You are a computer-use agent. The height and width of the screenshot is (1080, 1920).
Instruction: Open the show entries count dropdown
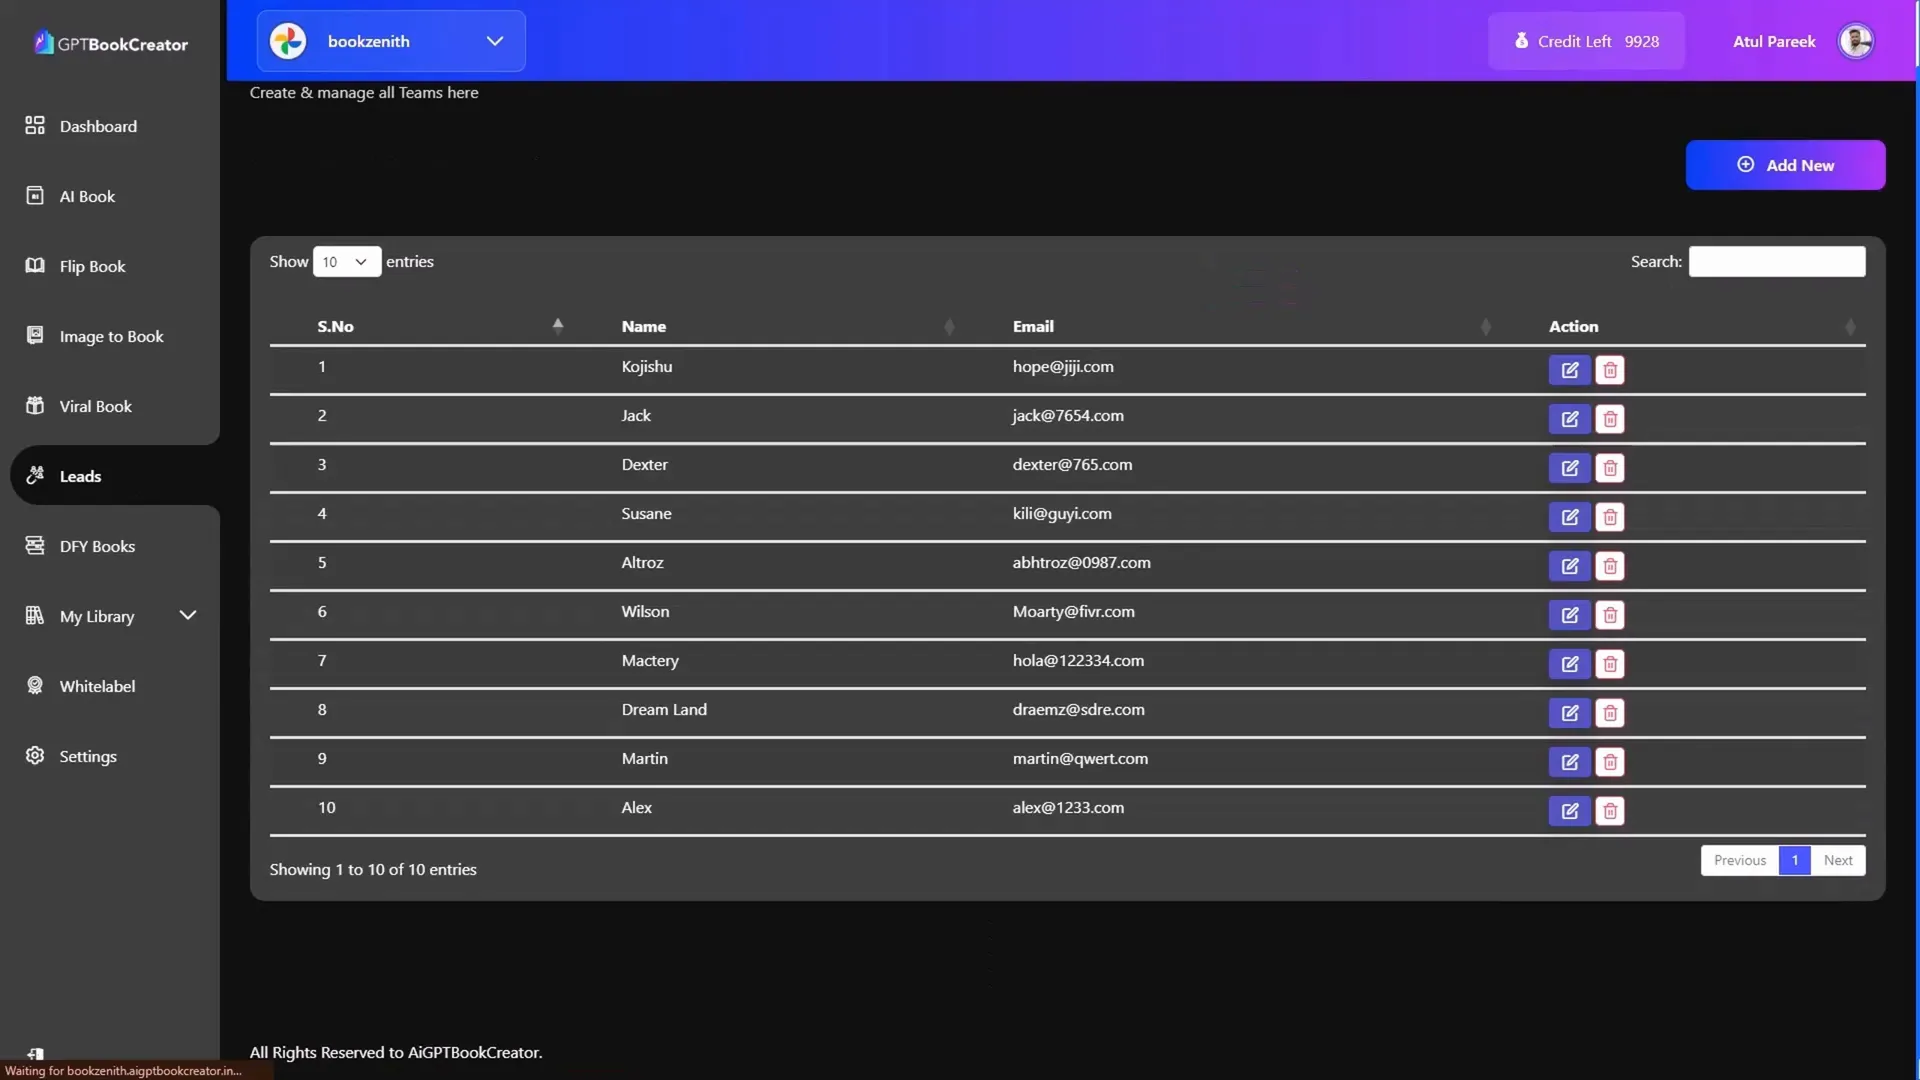tap(345, 261)
